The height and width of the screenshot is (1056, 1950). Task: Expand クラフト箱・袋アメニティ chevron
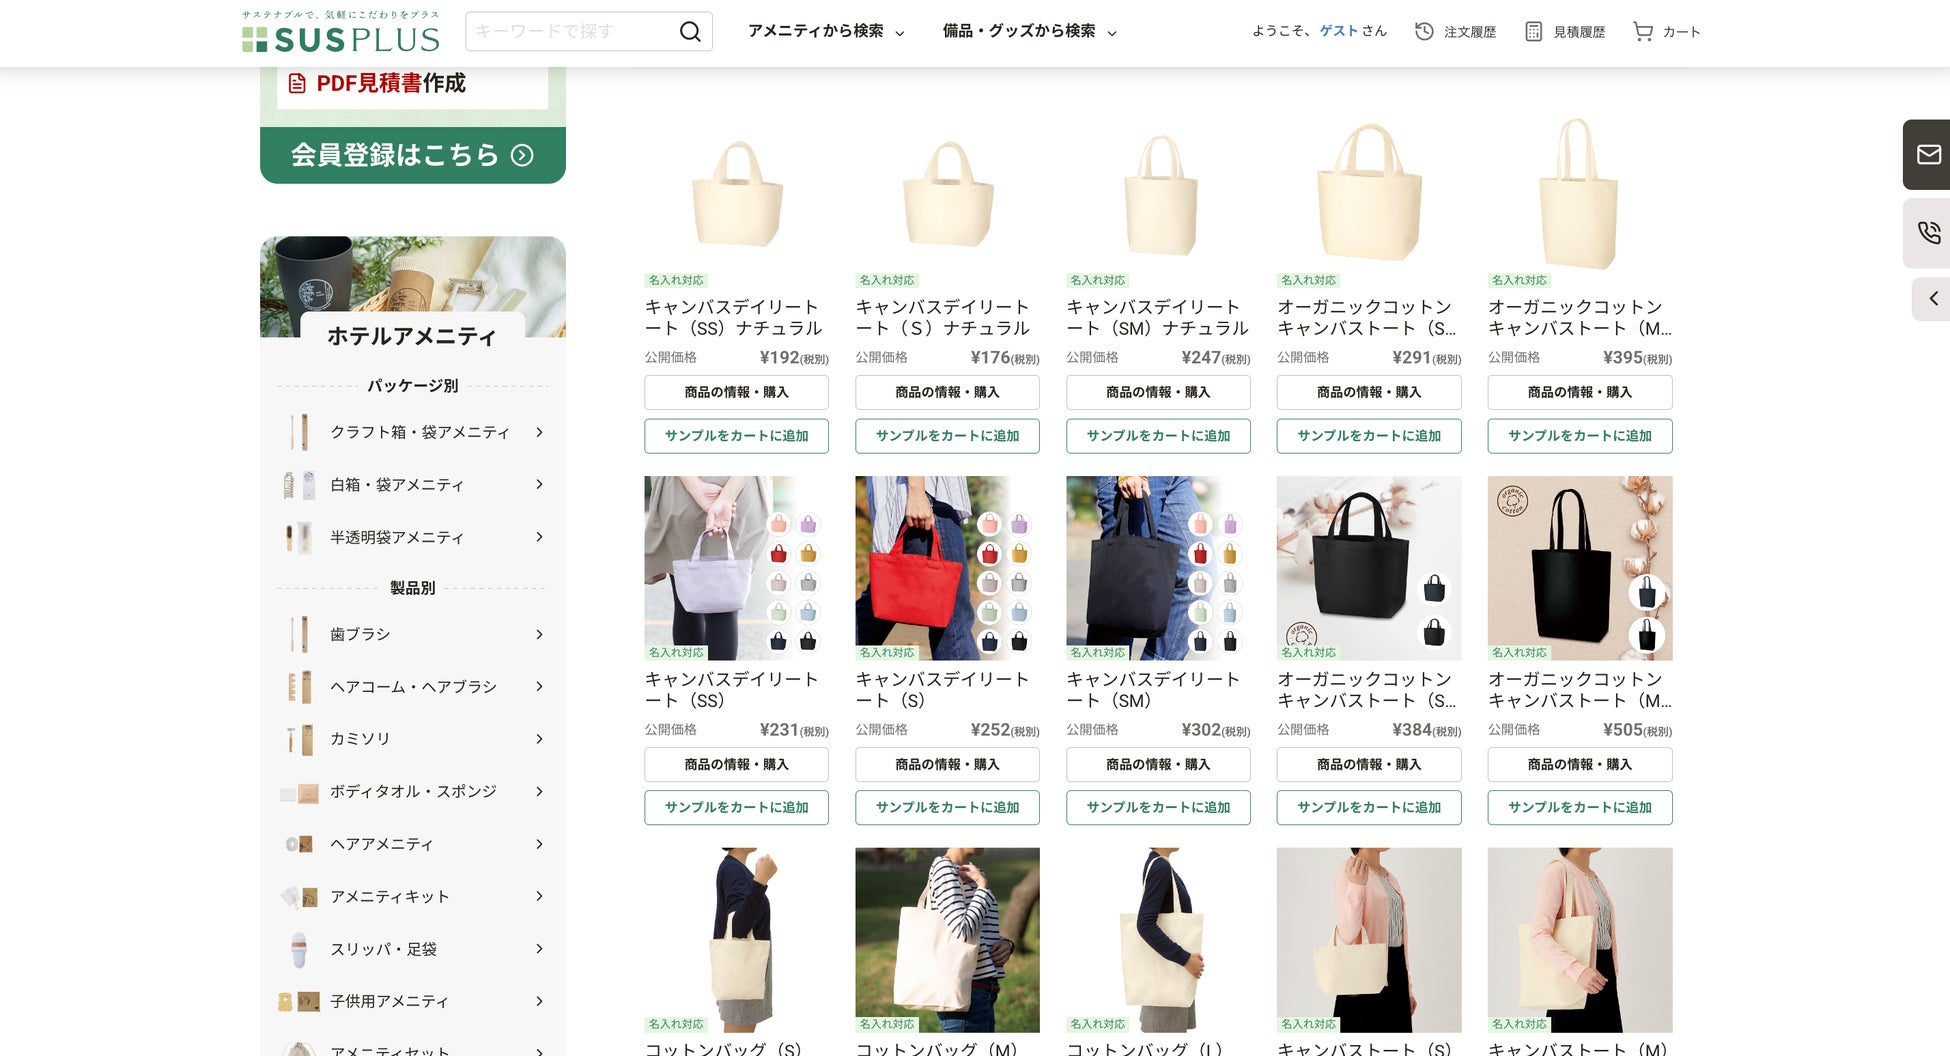coord(539,432)
